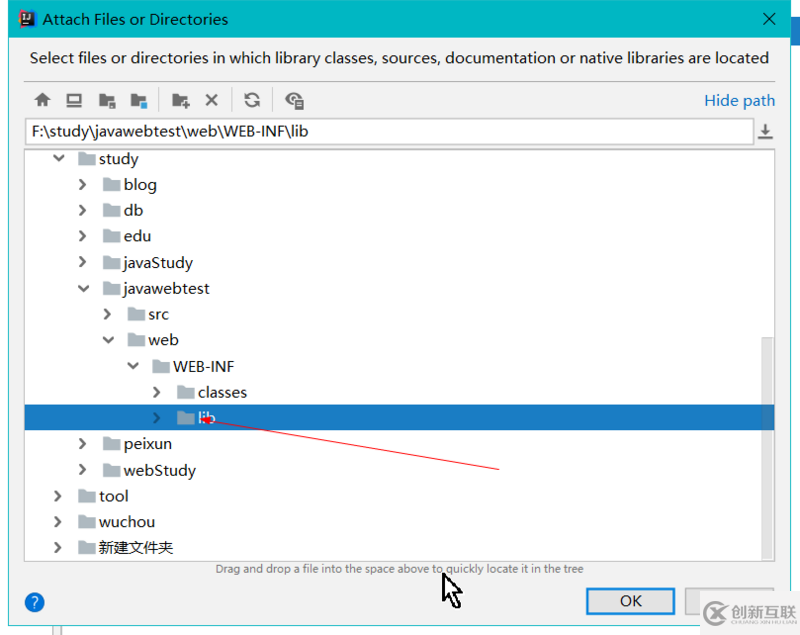Close the Attach Files dialog
Image resolution: width=800 pixels, height=635 pixels.
pos(769,19)
